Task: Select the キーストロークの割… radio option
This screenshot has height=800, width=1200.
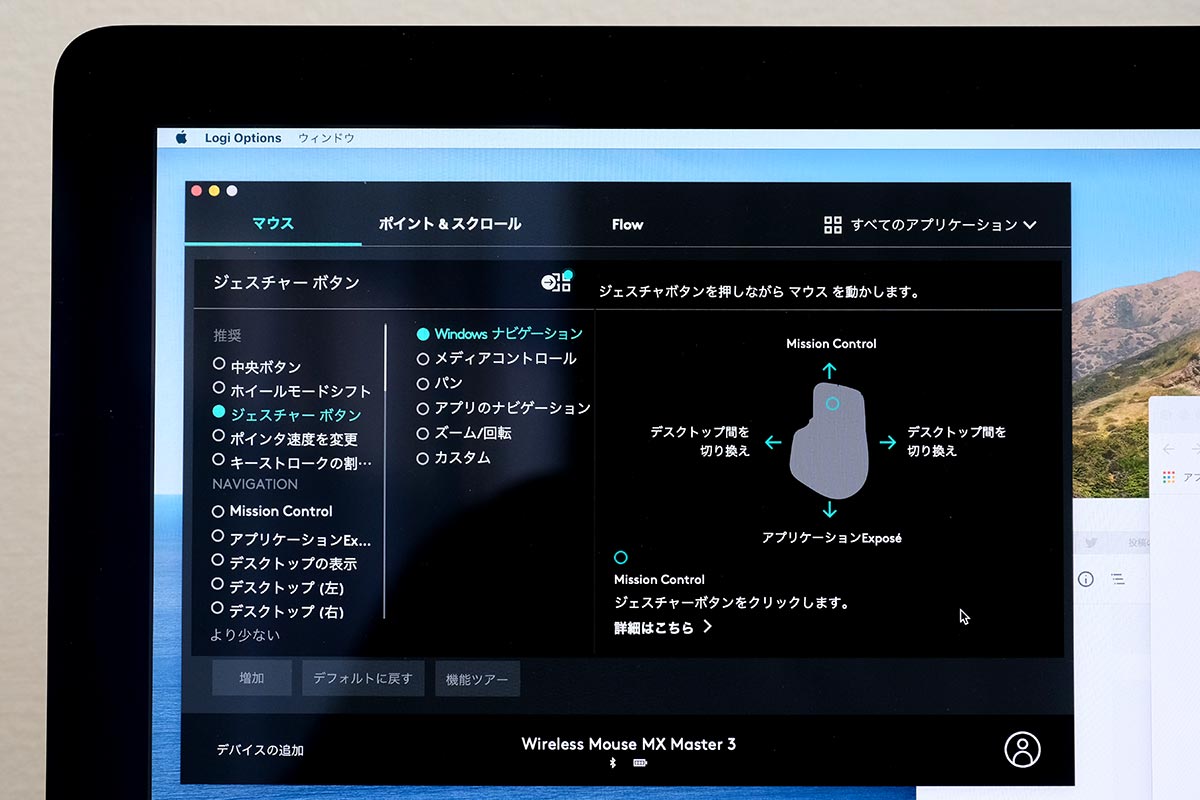Action: [292, 462]
